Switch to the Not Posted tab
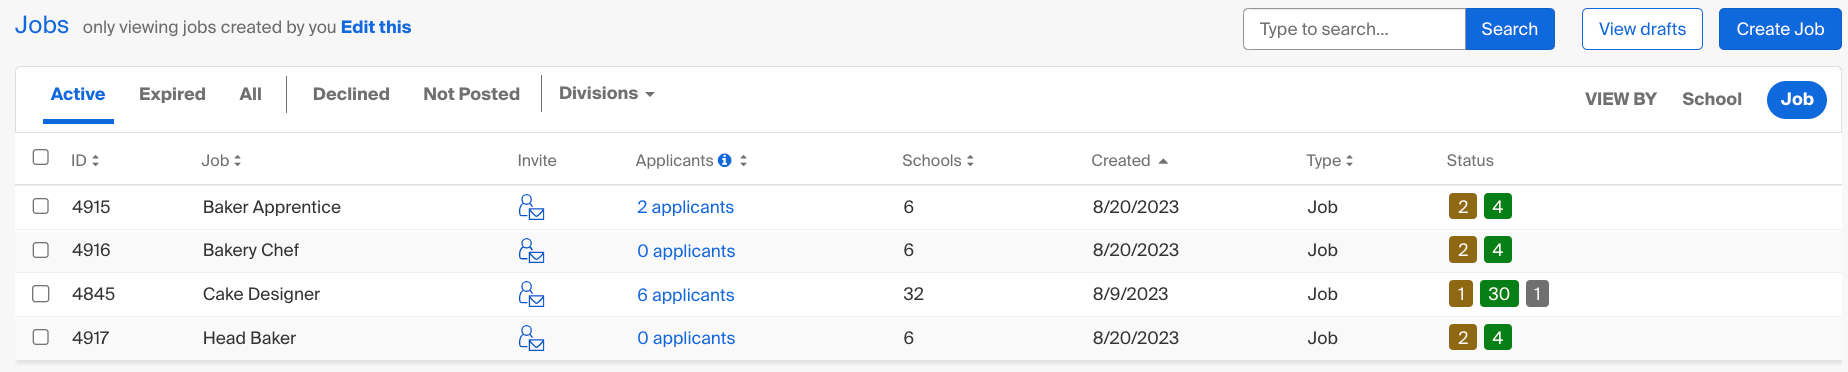This screenshot has height=372, width=1848. click(x=471, y=94)
